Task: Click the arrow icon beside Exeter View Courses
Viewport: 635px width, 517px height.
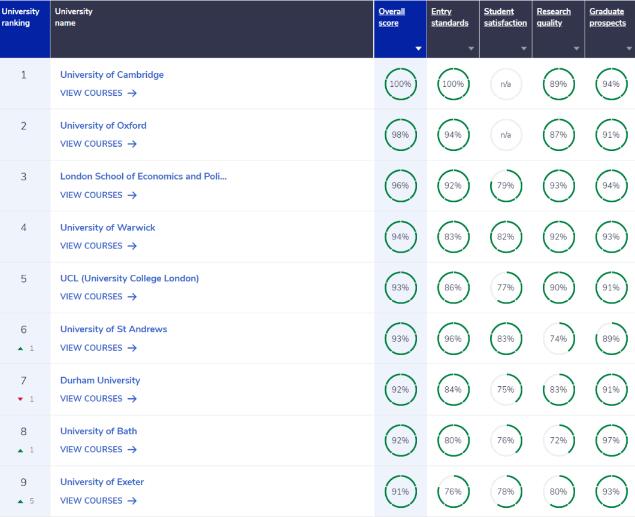Action: [x=132, y=501]
